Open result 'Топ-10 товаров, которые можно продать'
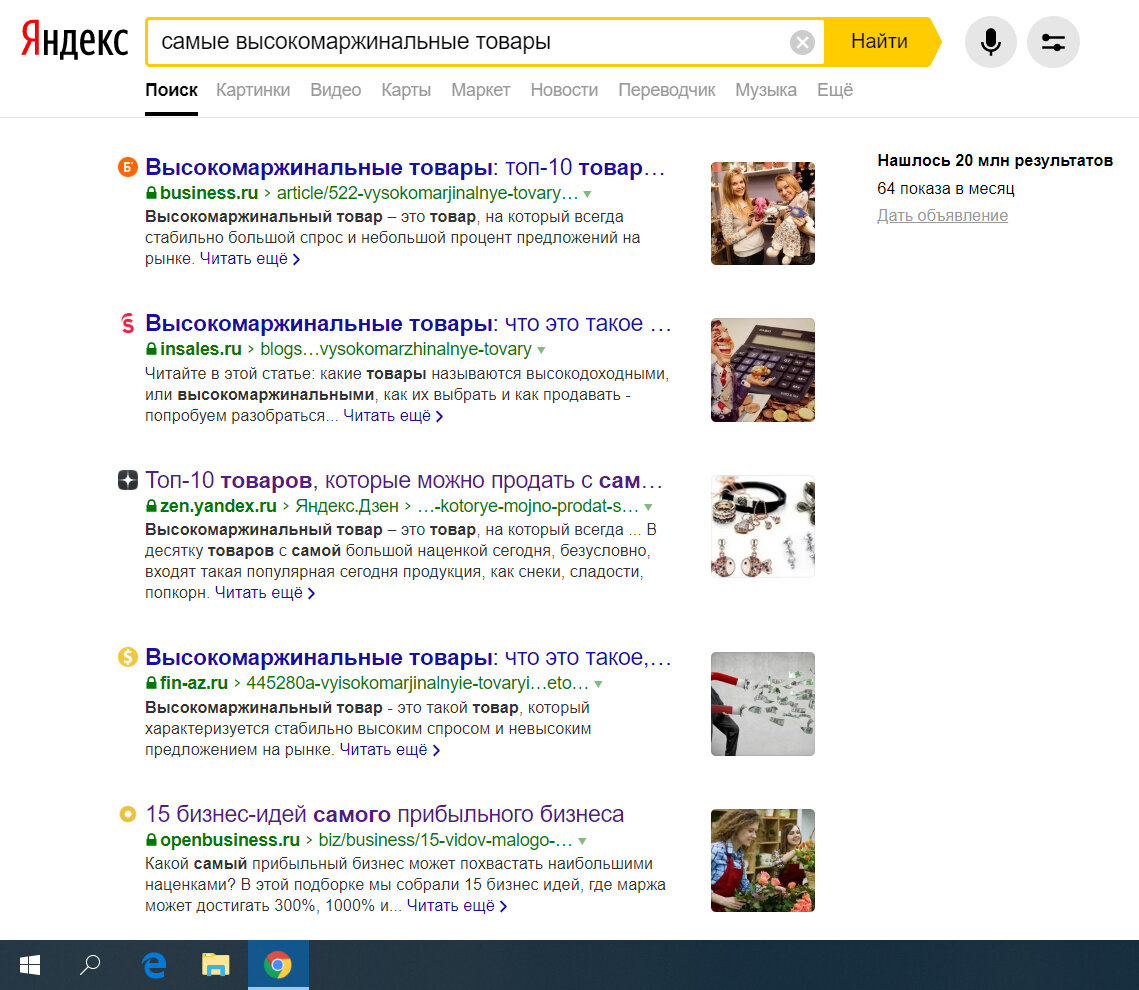Image resolution: width=1139 pixels, height=990 pixels. tap(404, 480)
